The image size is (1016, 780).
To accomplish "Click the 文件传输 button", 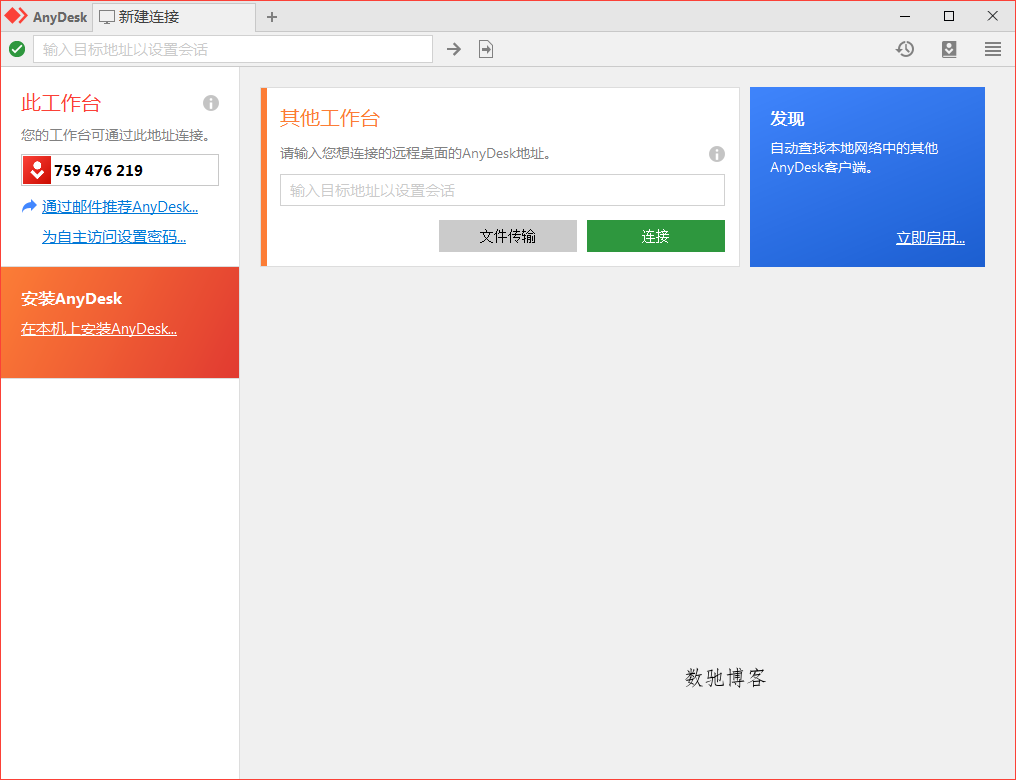I will pos(508,236).
